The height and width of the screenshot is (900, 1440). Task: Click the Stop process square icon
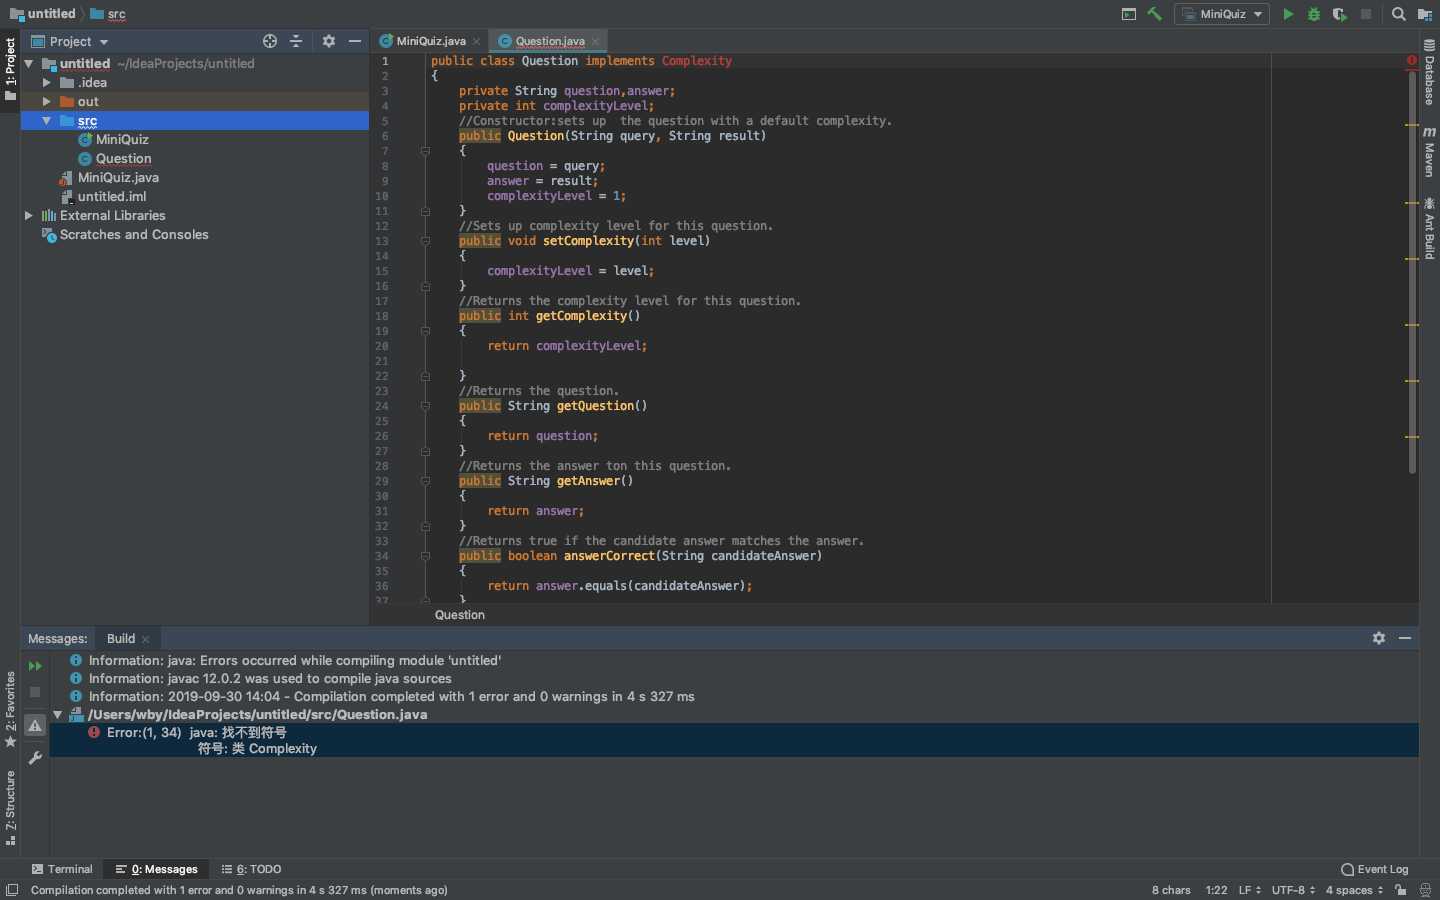1366,14
